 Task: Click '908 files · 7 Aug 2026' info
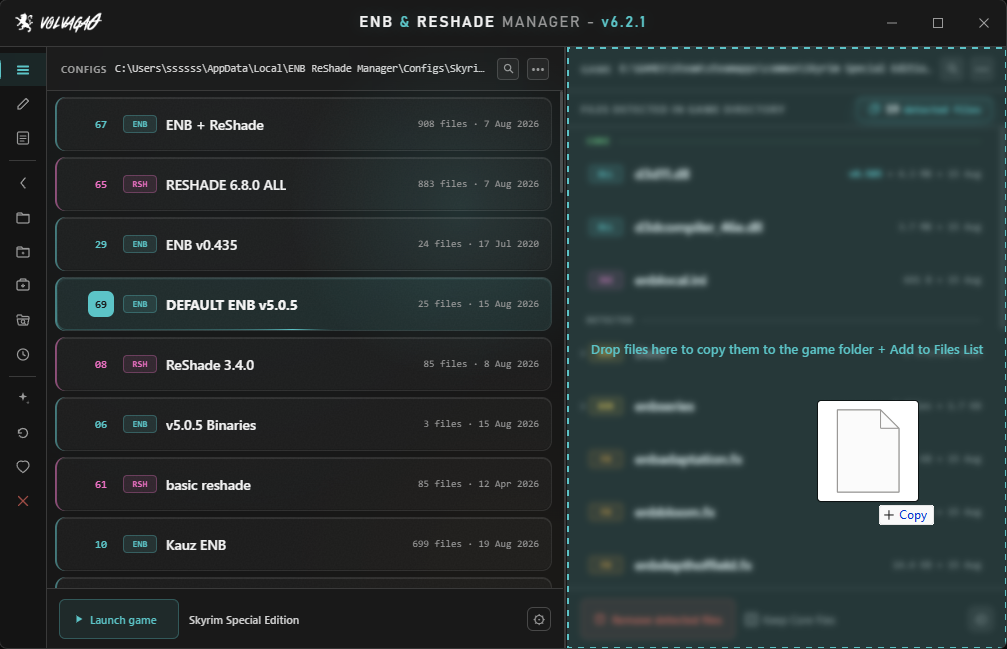click(478, 124)
